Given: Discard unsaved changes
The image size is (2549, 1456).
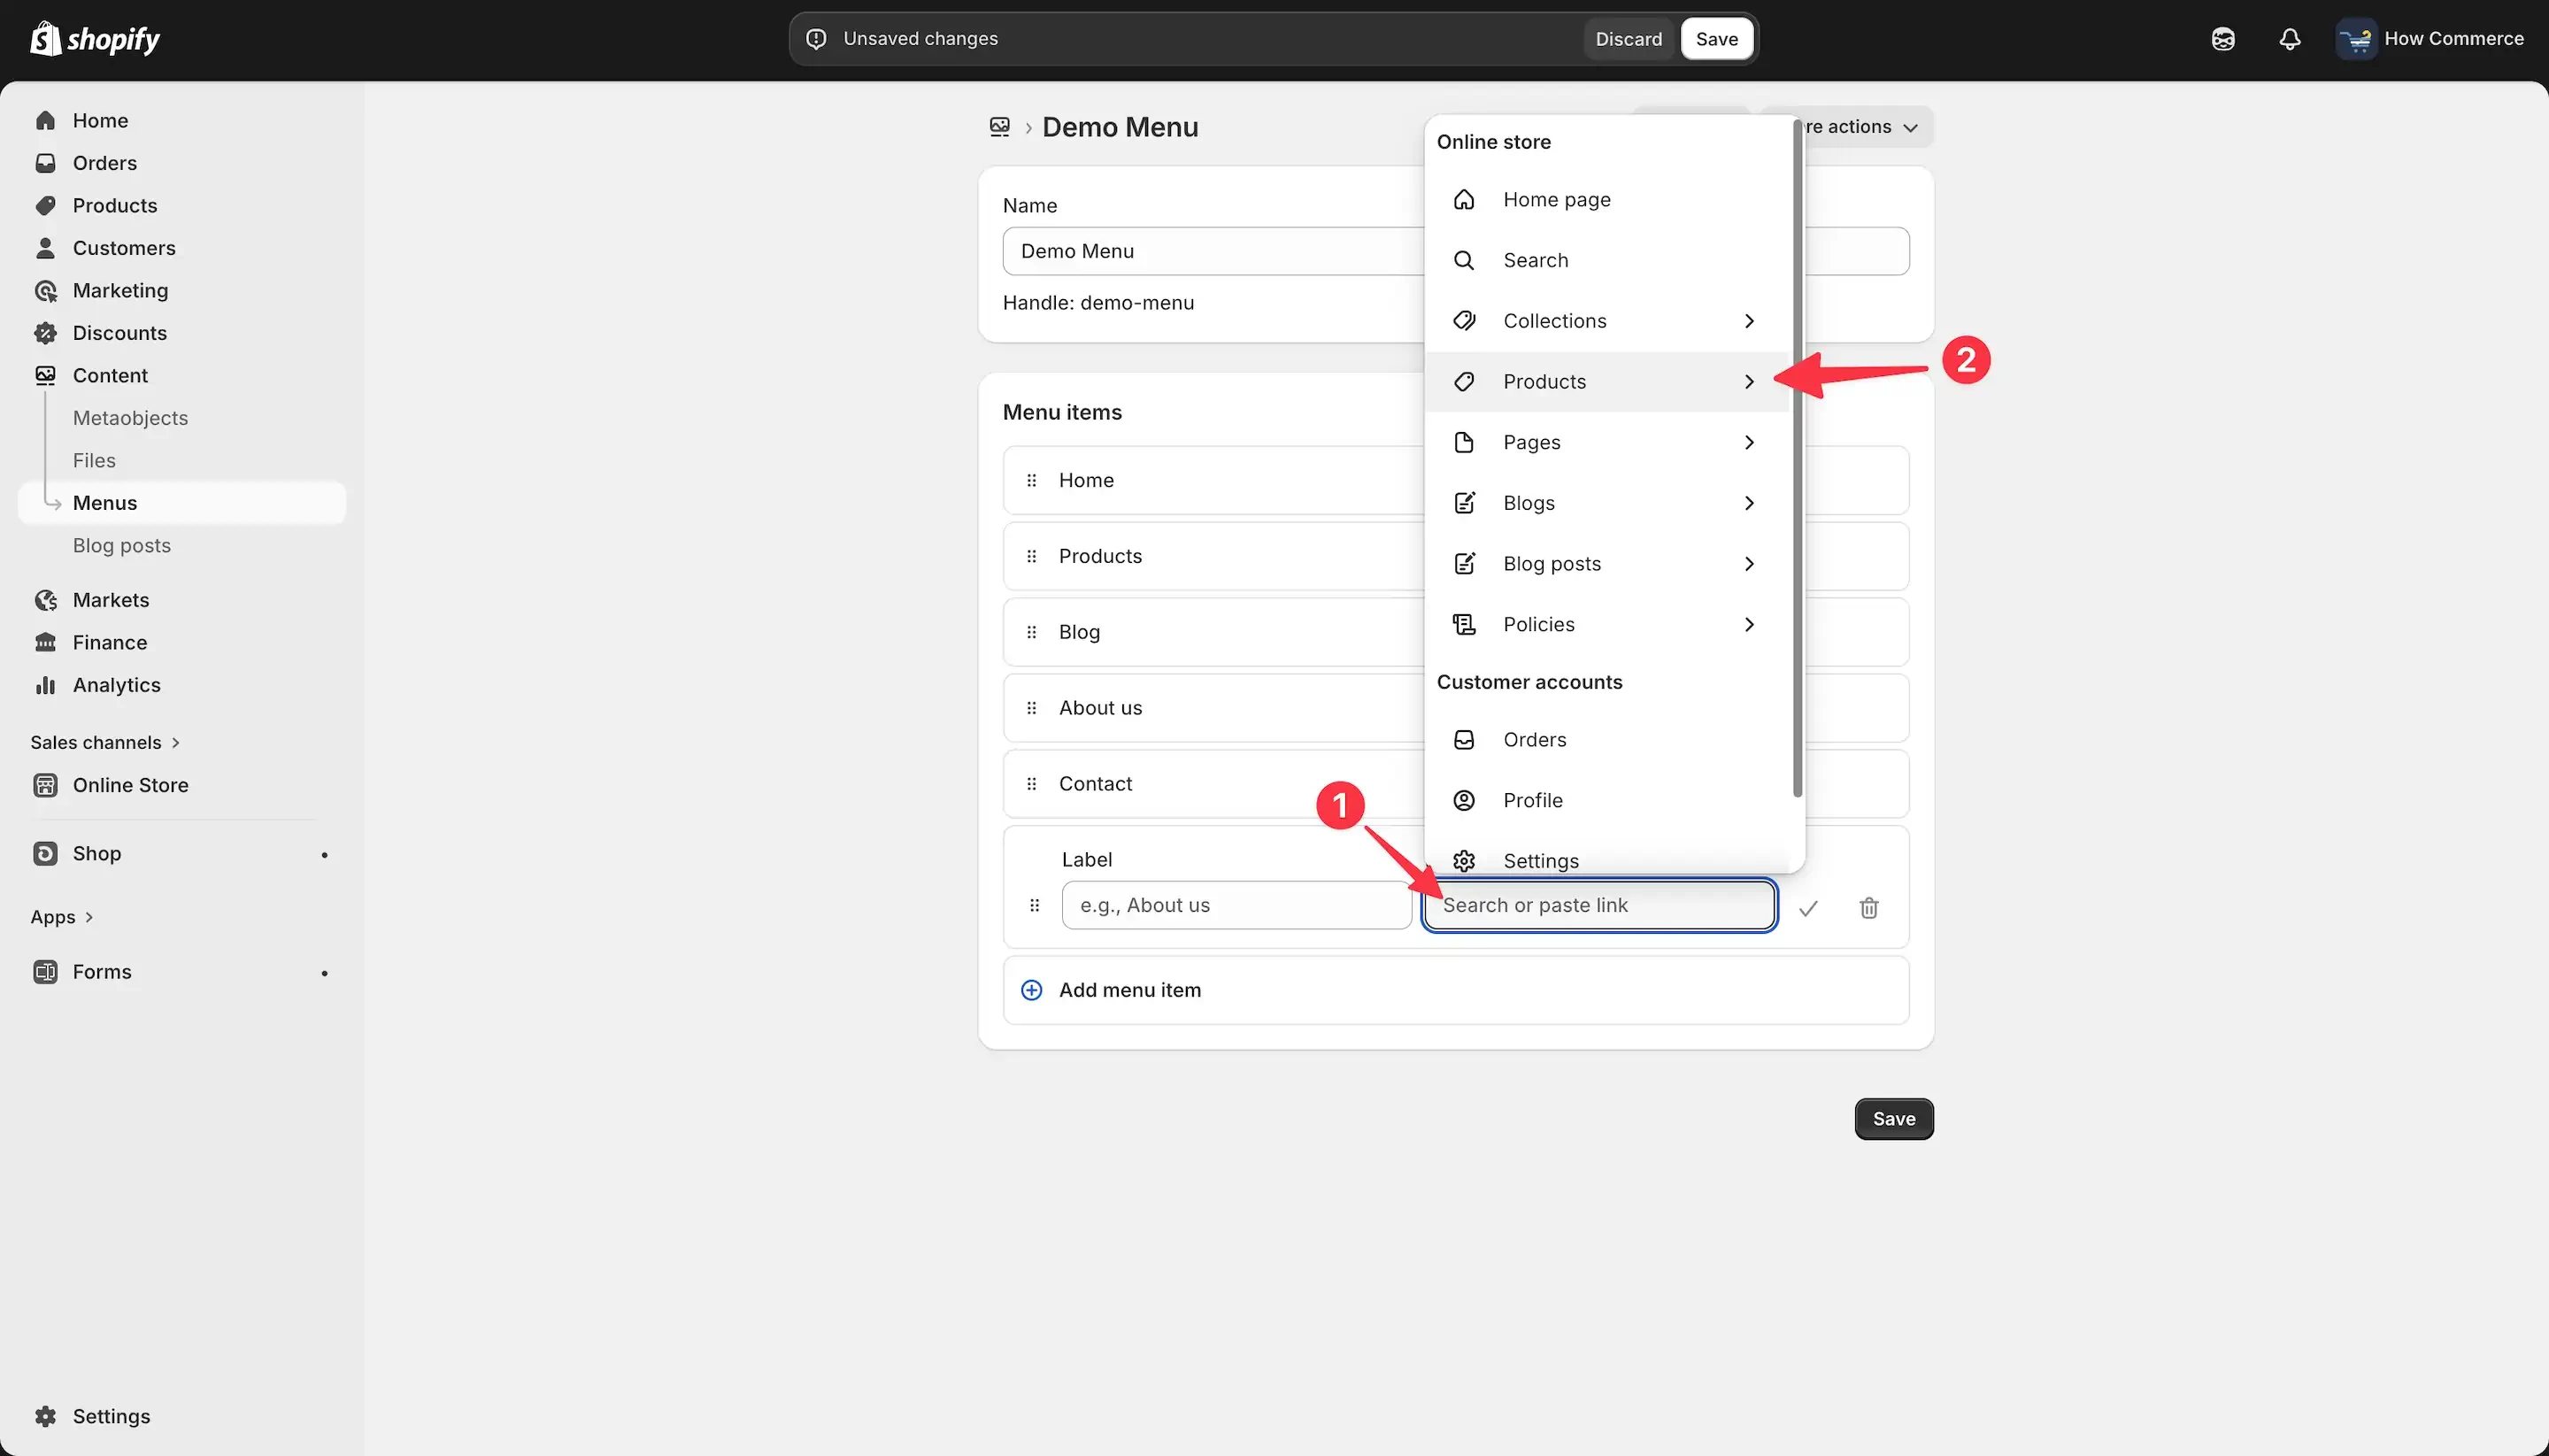Looking at the screenshot, I should click(x=1628, y=39).
